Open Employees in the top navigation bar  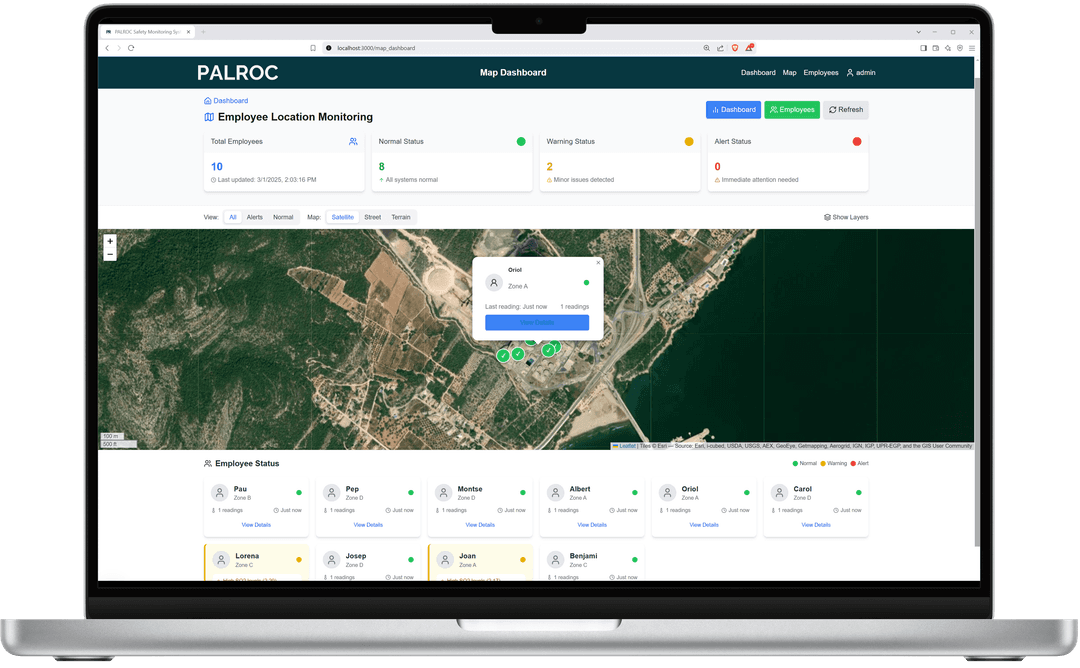click(x=821, y=73)
